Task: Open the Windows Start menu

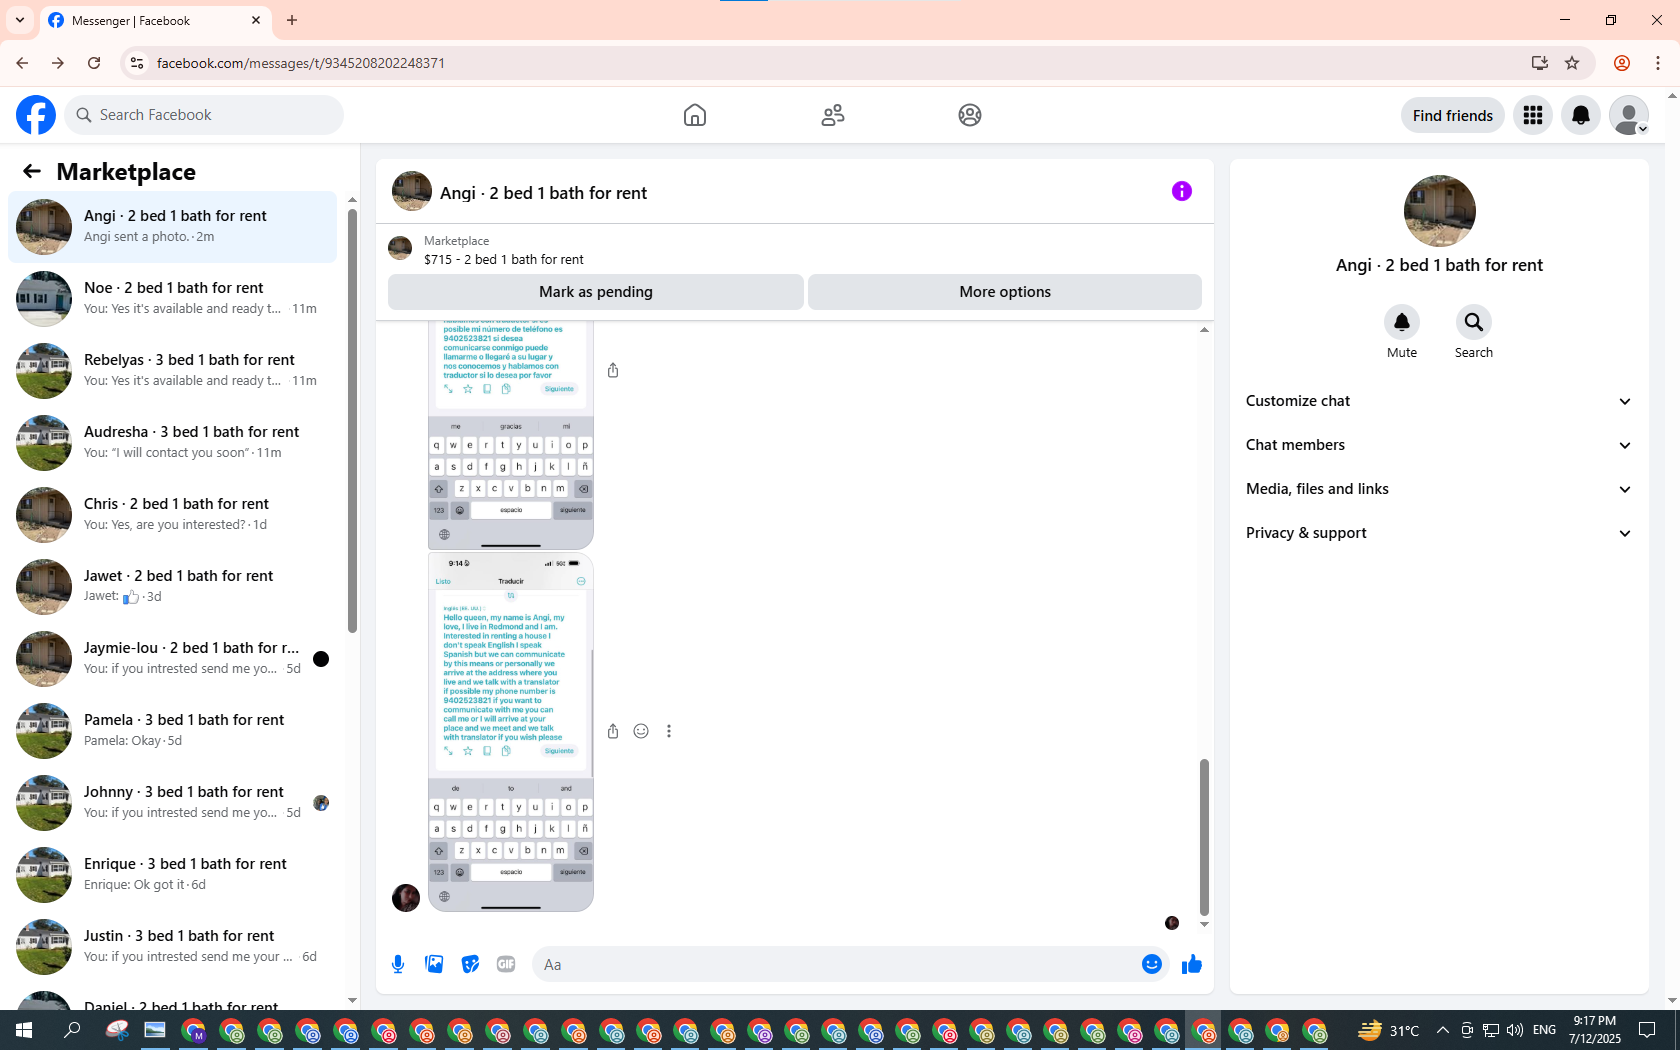Action: [x=24, y=1030]
